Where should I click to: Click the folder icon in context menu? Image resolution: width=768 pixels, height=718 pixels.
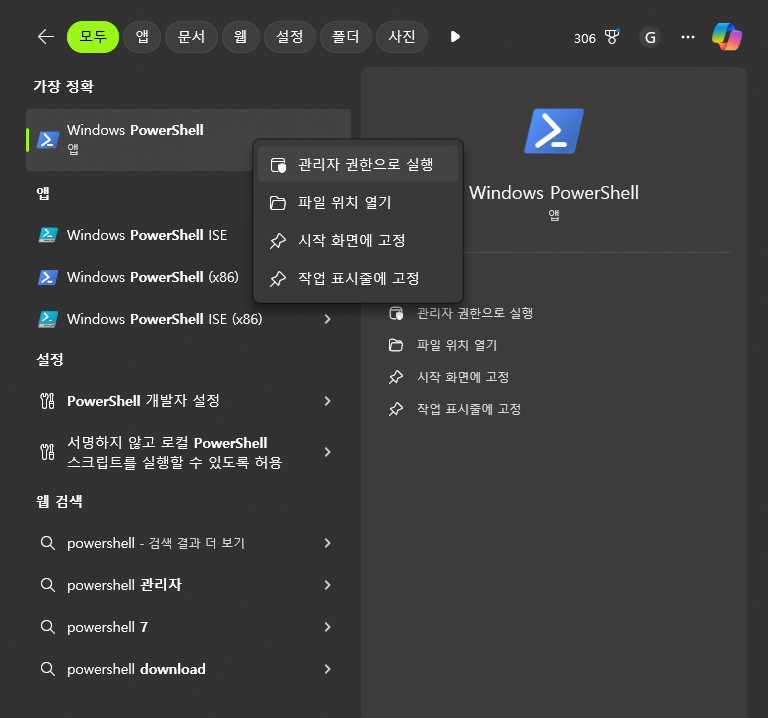pos(278,203)
